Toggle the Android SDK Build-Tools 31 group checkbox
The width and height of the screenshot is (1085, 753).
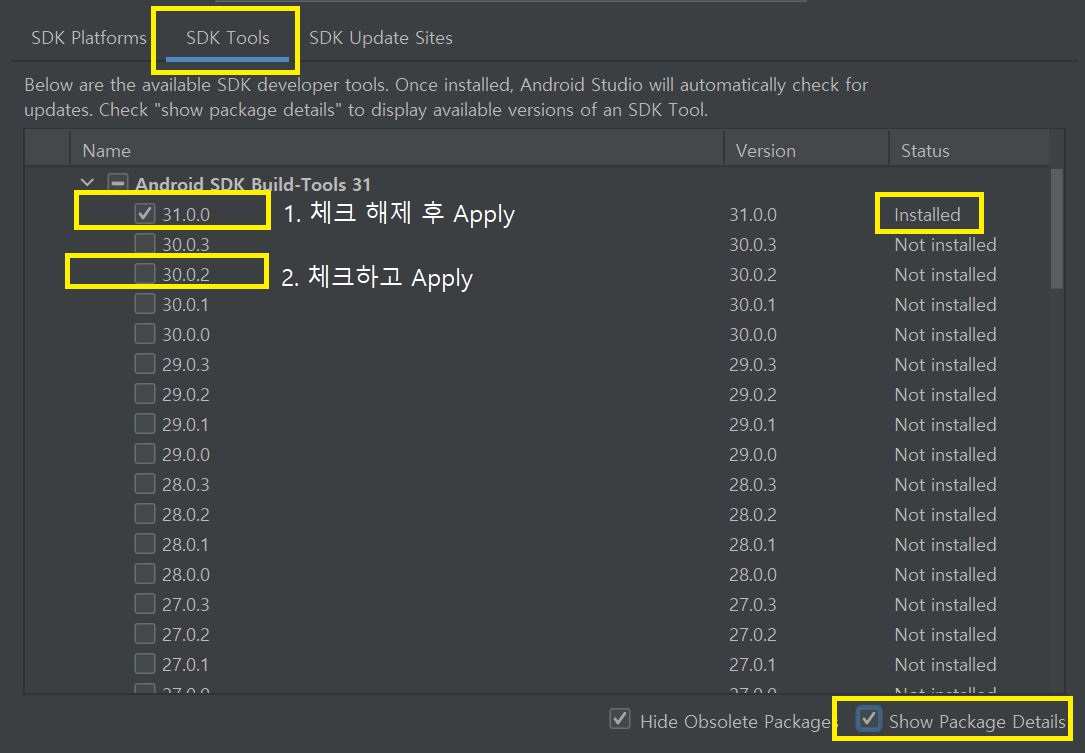(x=118, y=183)
